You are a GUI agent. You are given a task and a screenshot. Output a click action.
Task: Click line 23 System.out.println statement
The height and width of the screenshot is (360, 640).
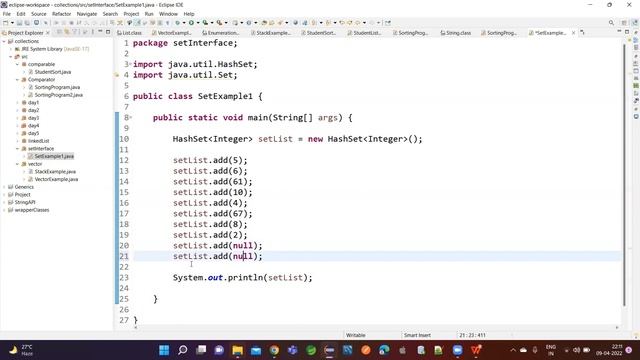pos(242,278)
